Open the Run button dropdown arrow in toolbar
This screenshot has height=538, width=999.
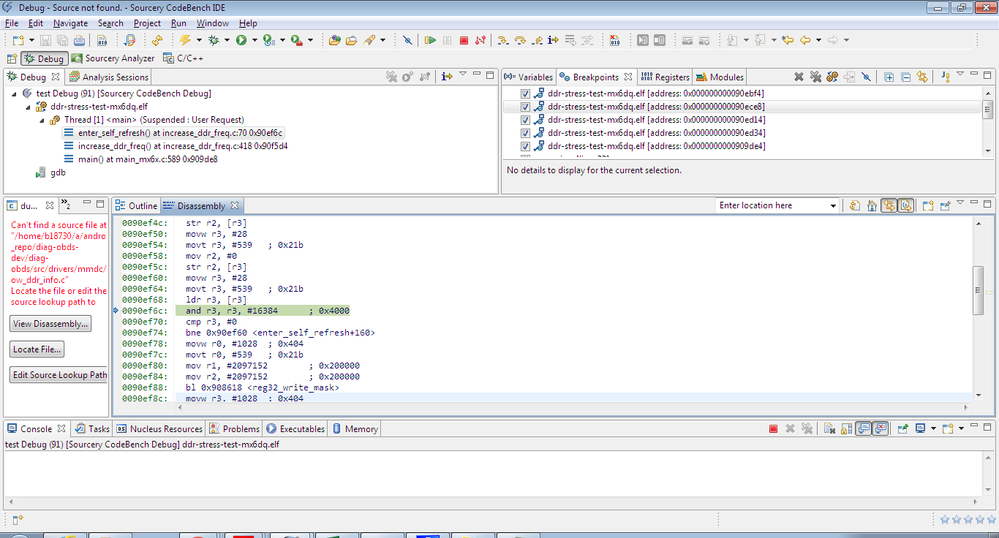point(254,40)
